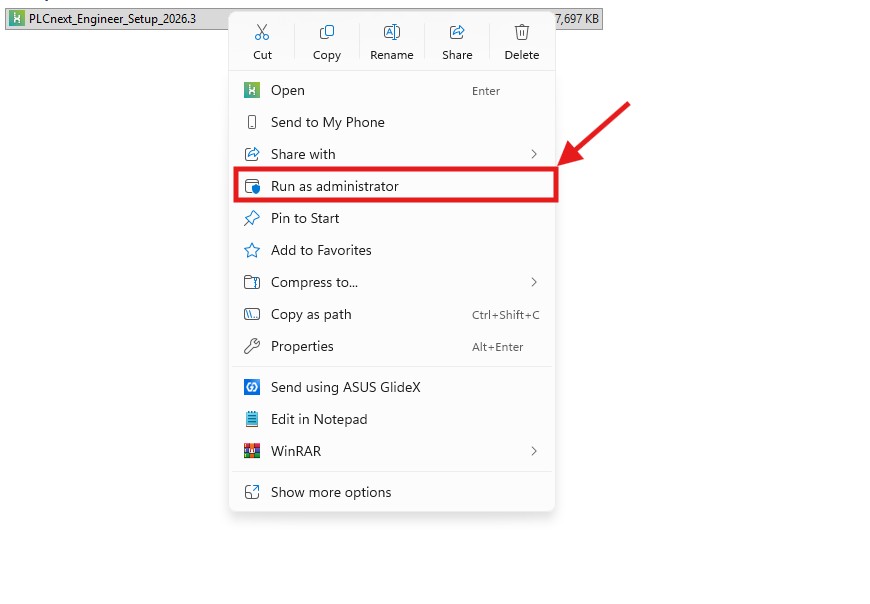Click the Share icon at top row
This screenshot has width=870, height=604.
pyautogui.click(x=457, y=32)
